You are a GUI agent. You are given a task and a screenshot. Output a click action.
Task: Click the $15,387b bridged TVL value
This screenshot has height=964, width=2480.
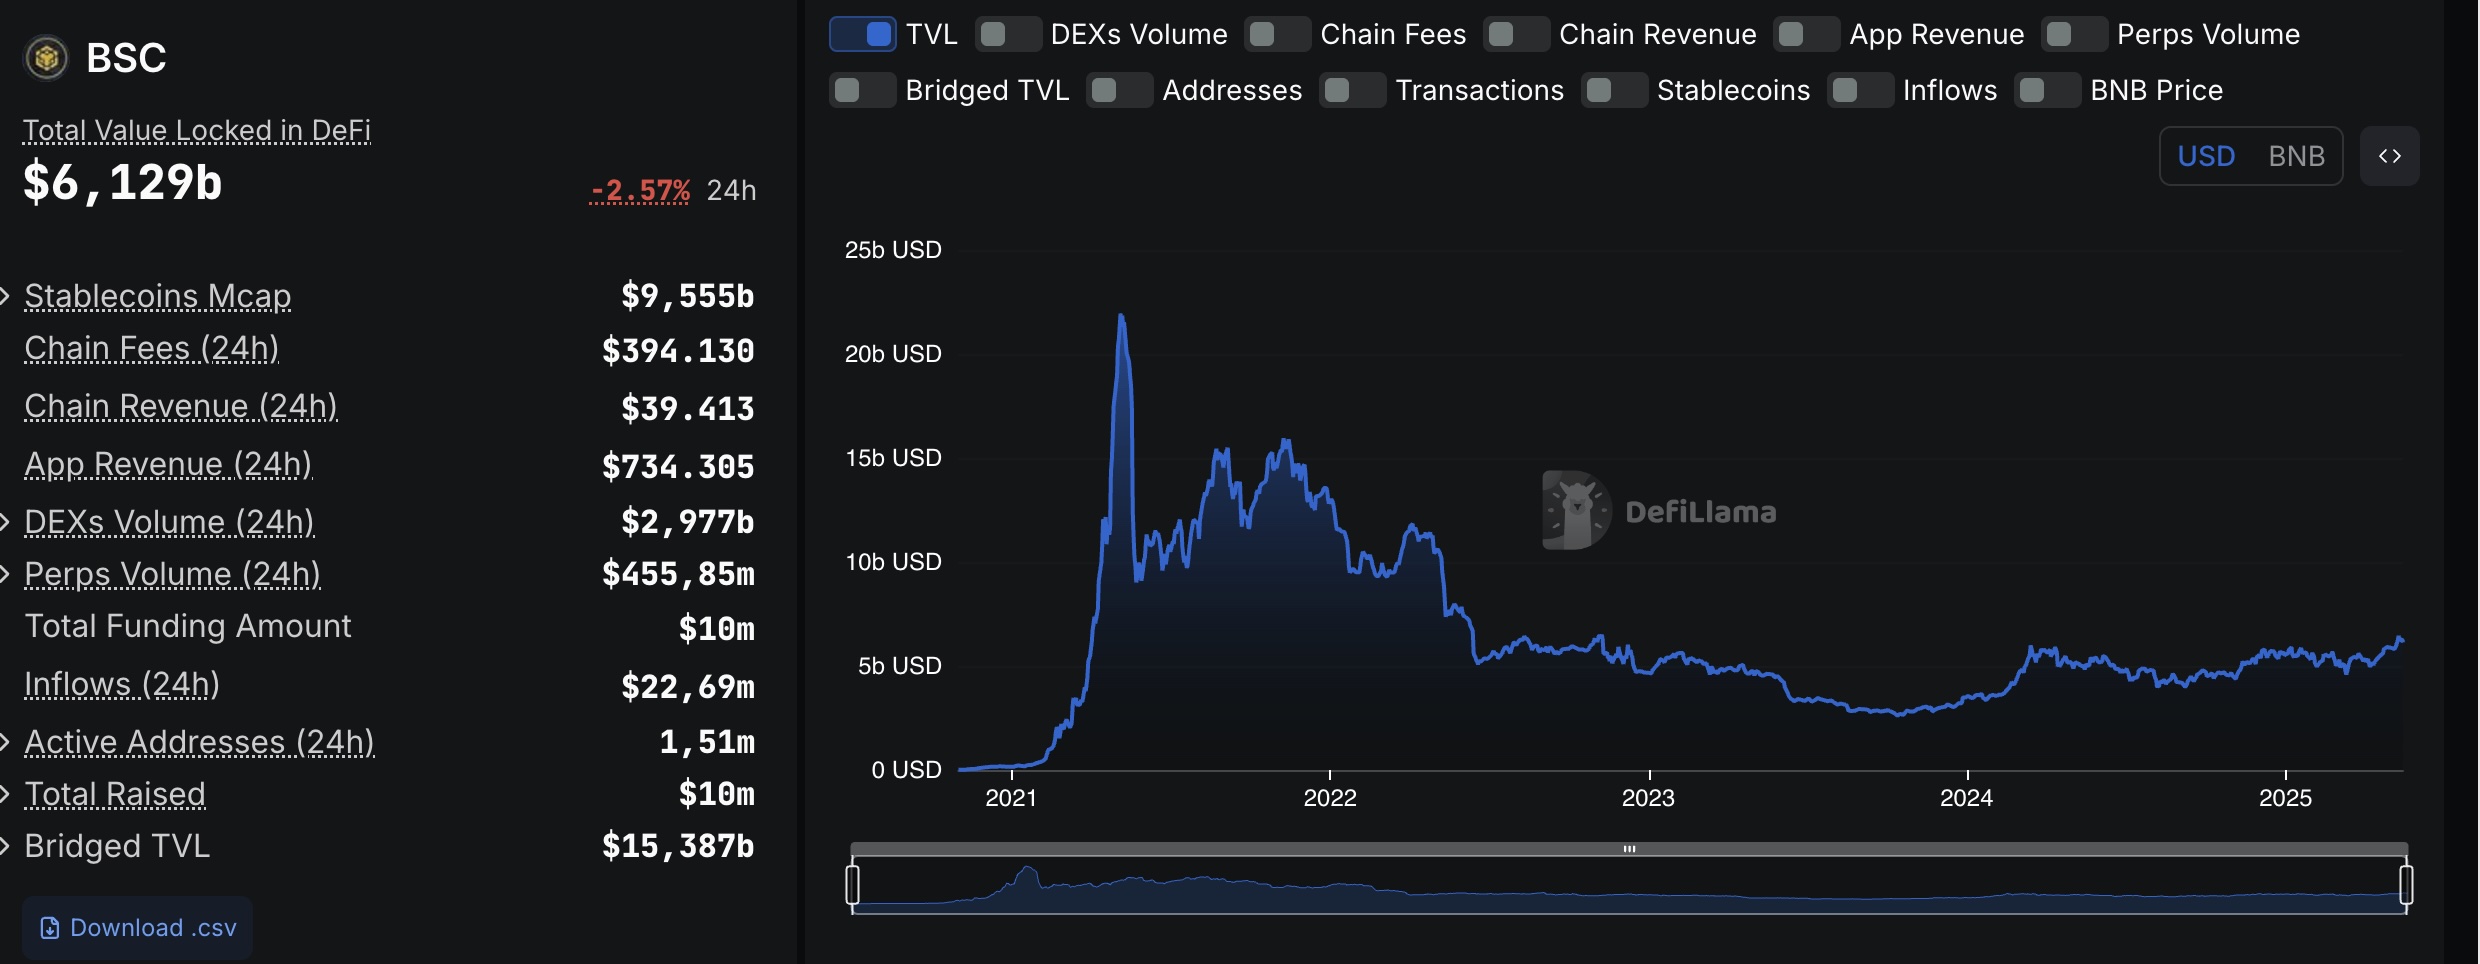tap(678, 846)
